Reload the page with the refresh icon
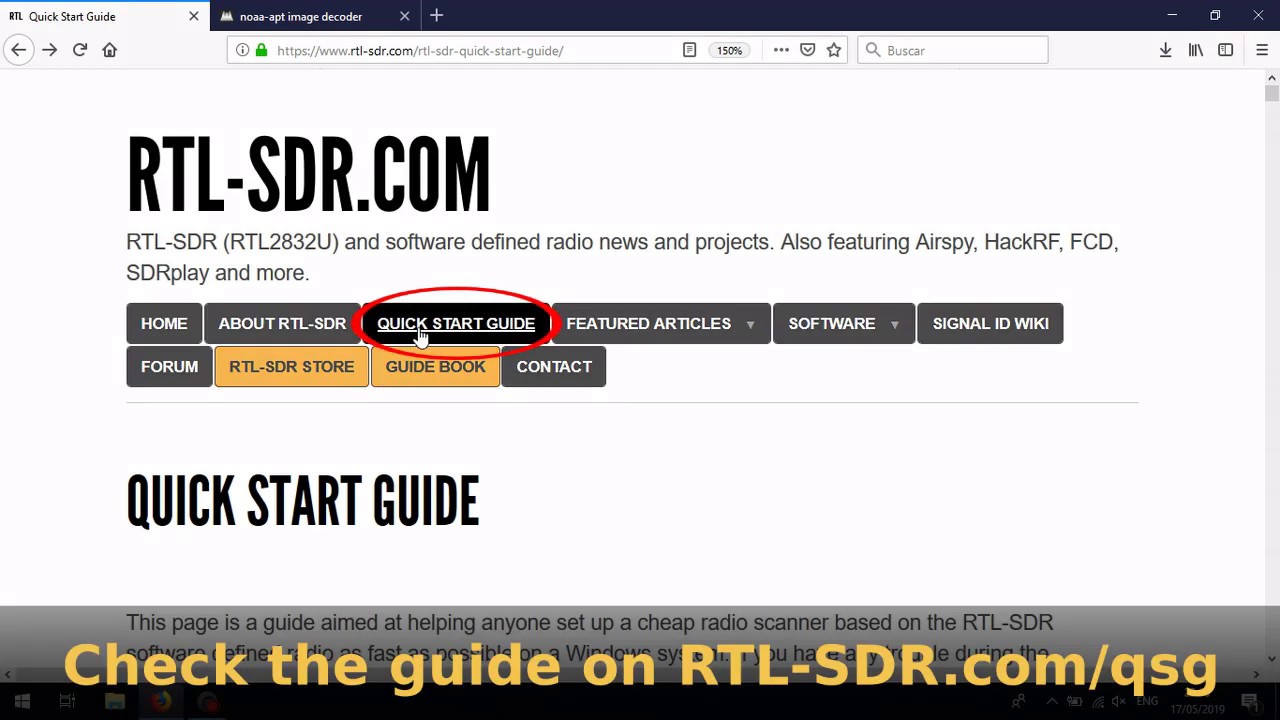Viewport: 1280px width, 720px height. point(80,50)
